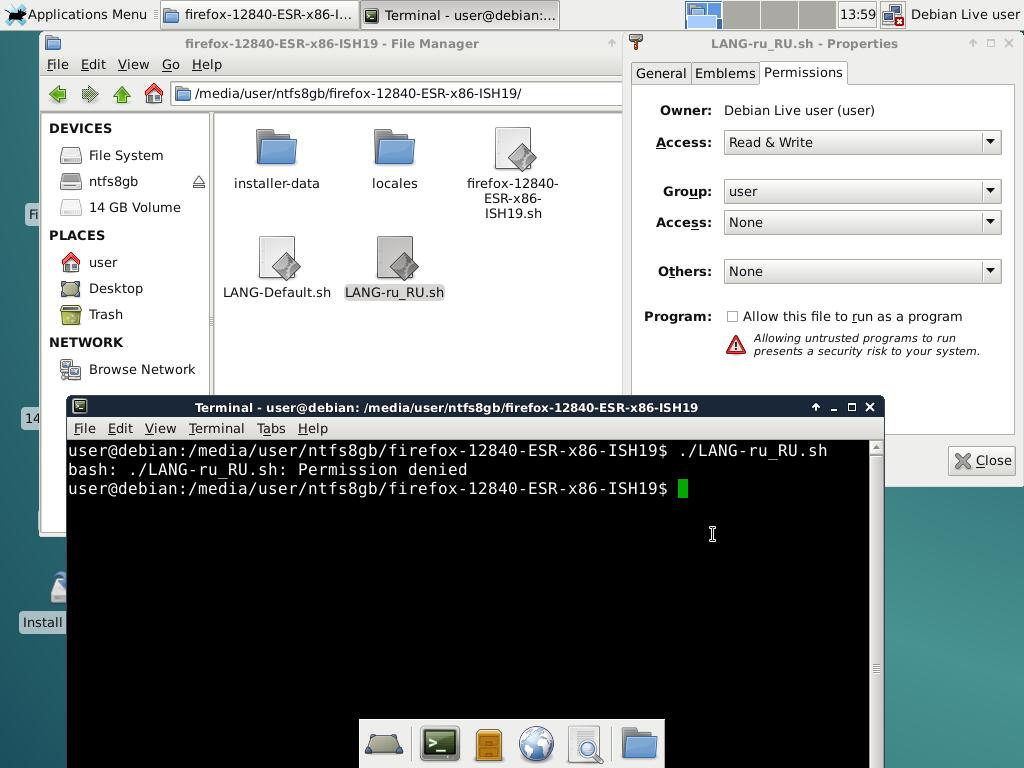
Task: Switch to General tab in Properties
Action: 661,73
